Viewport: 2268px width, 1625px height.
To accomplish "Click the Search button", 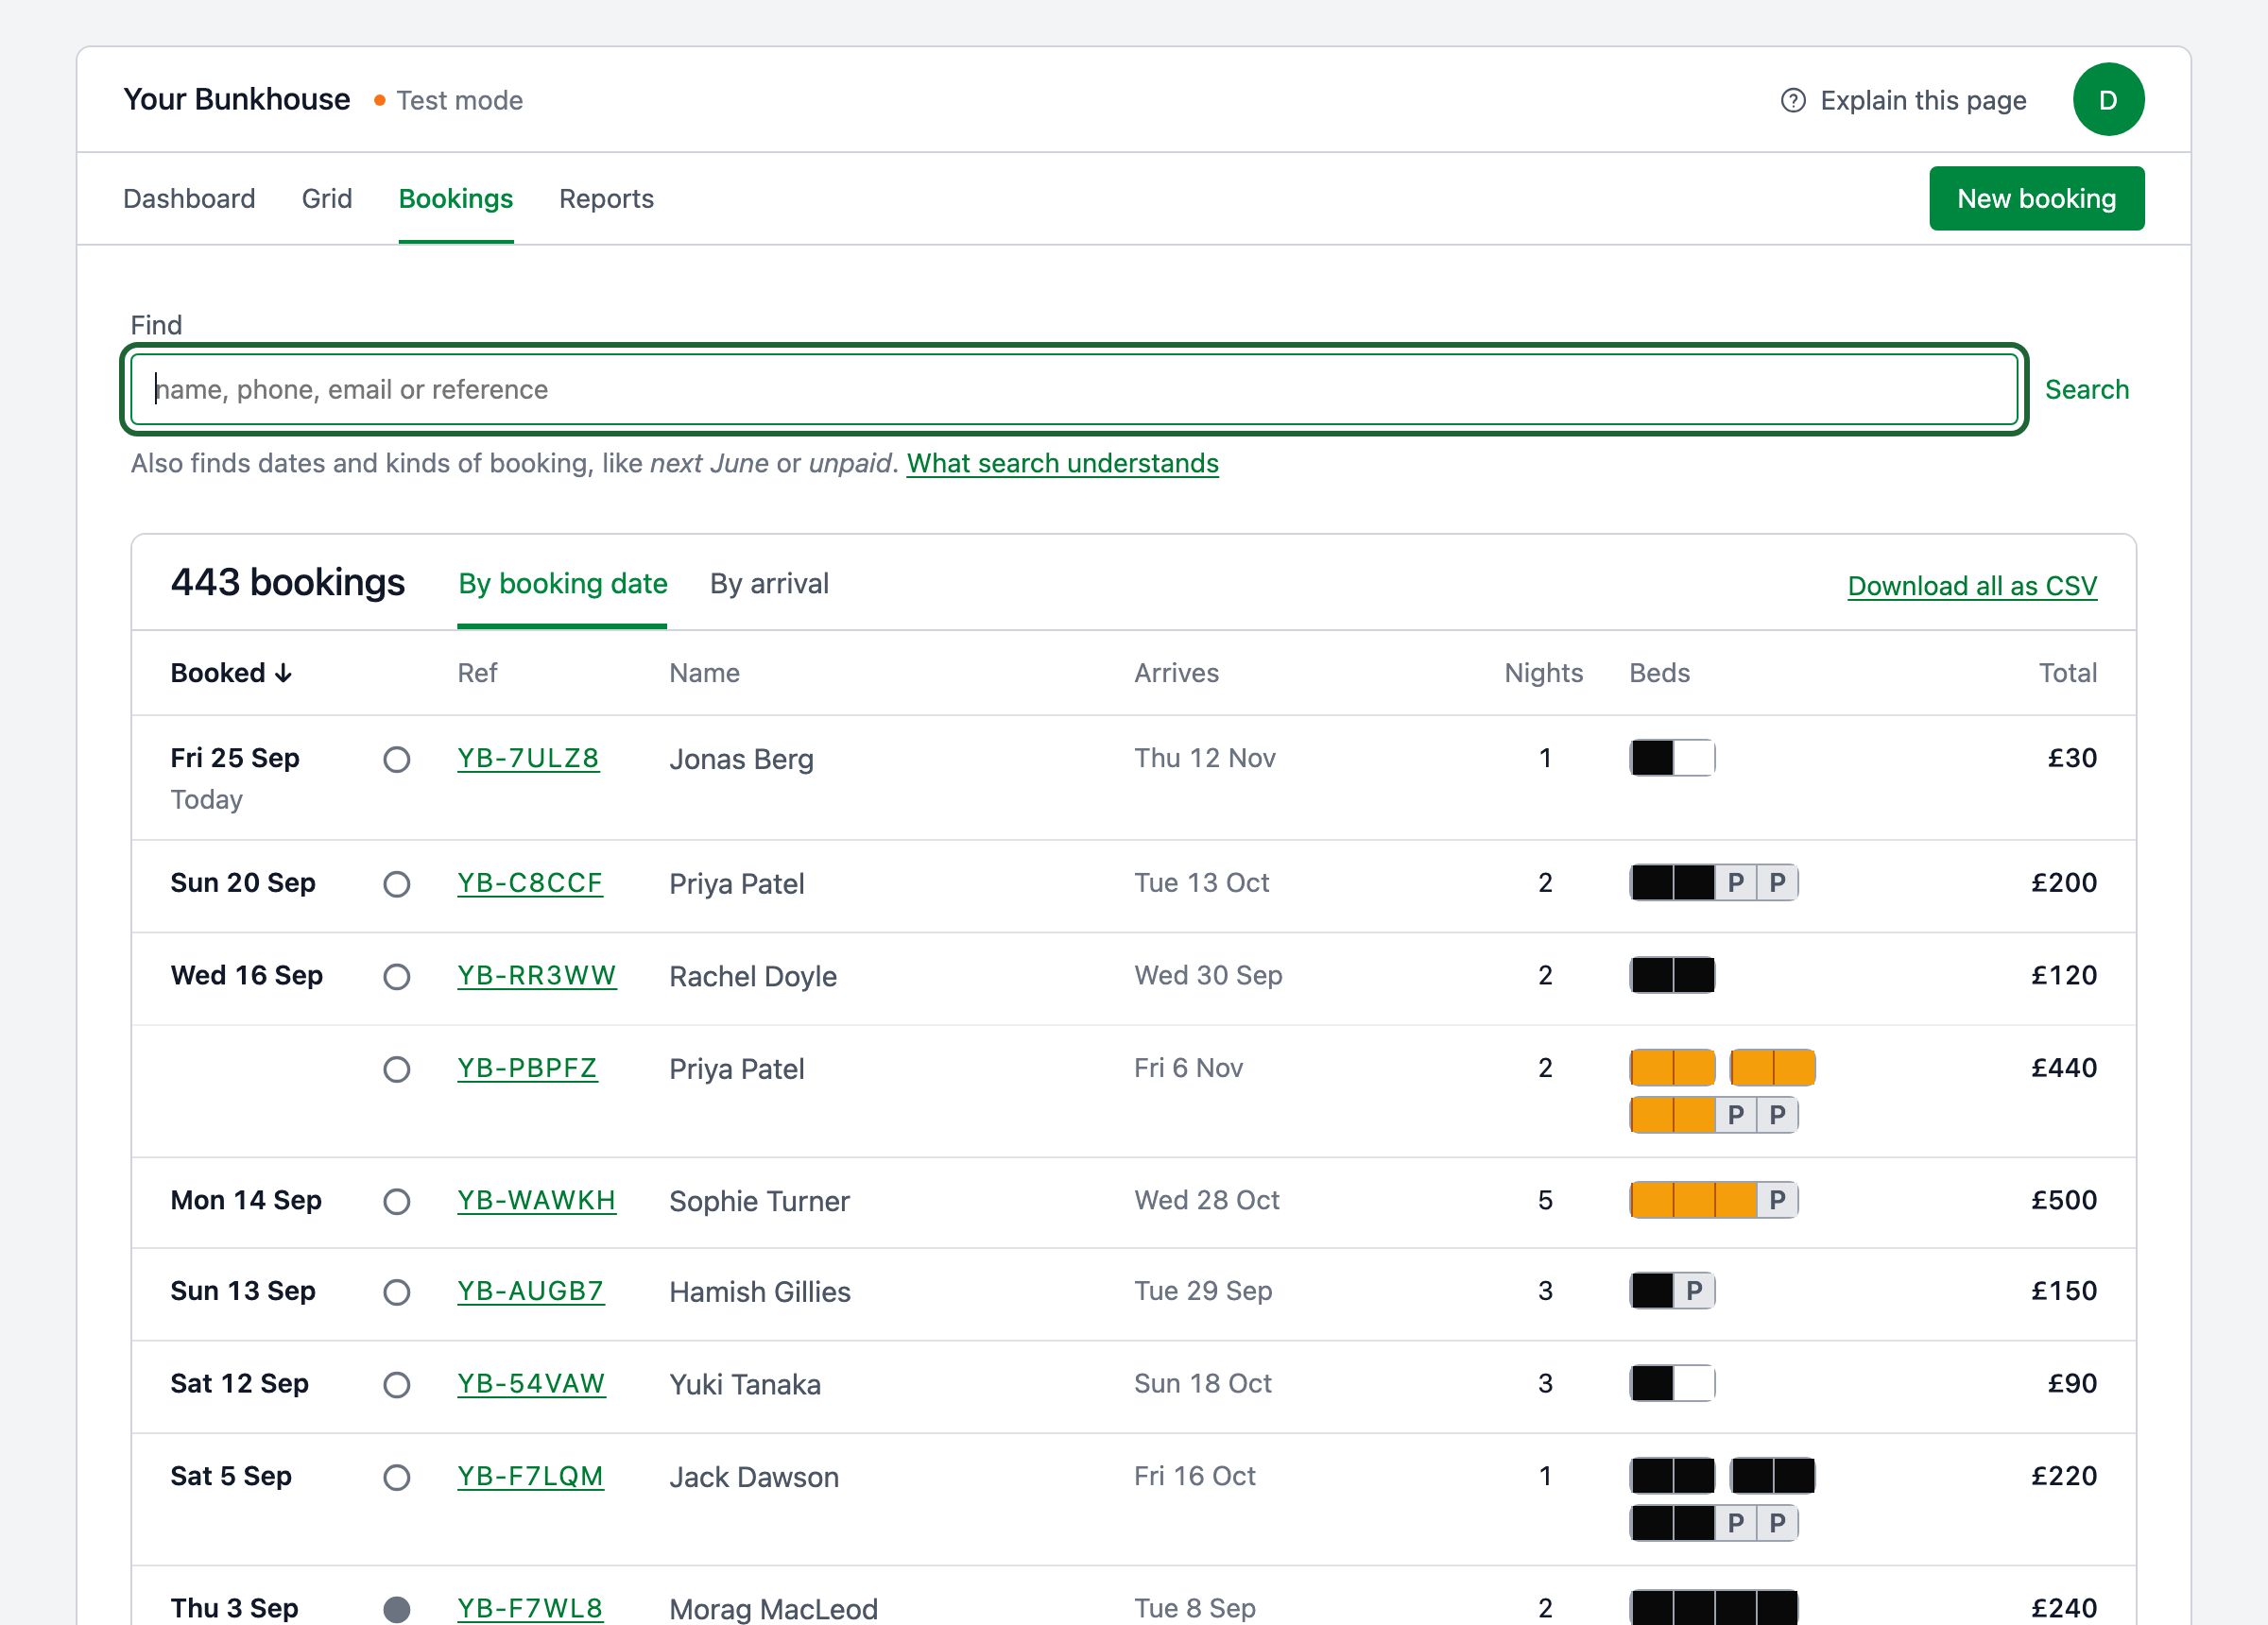I will click(x=2087, y=390).
